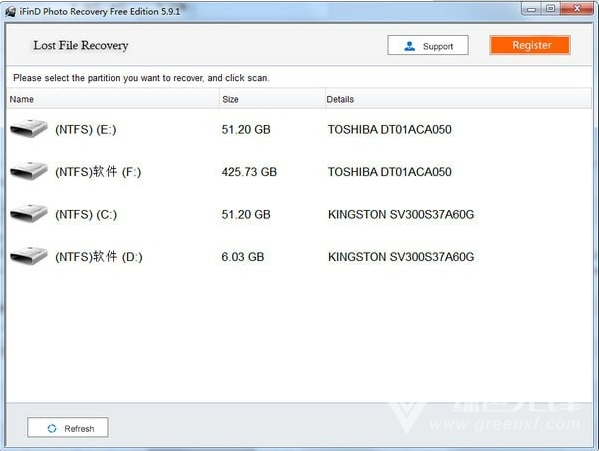Click the drive icon for partition D:
This screenshot has width=599, height=451.
click(x=29, y=256)
